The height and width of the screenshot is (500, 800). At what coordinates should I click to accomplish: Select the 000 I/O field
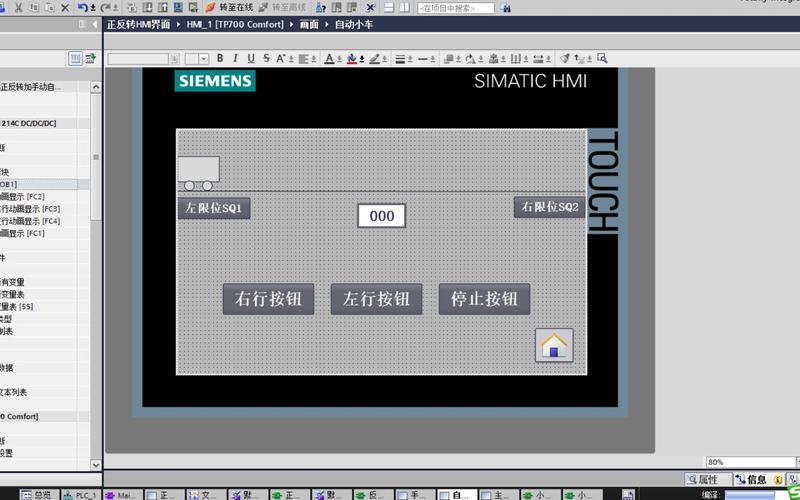(381, 216)
